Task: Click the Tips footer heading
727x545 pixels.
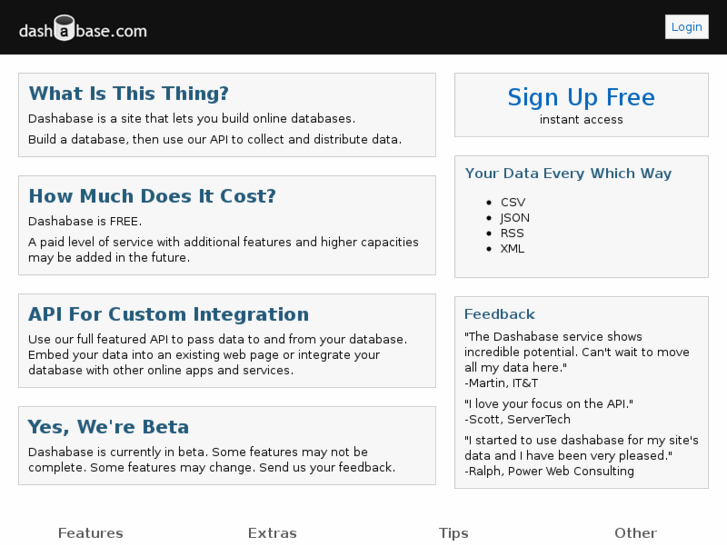Action: click(x=454, y=533)
